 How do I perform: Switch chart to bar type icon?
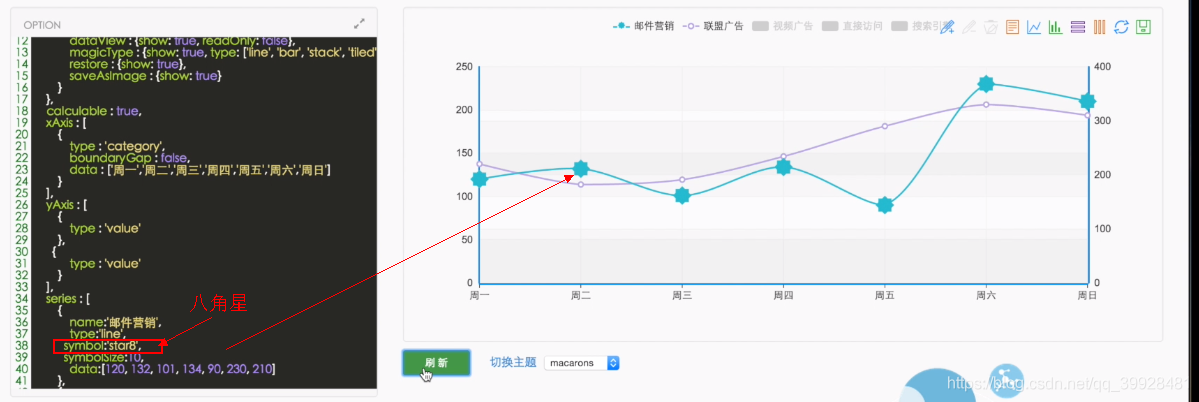coord(1056,28)
